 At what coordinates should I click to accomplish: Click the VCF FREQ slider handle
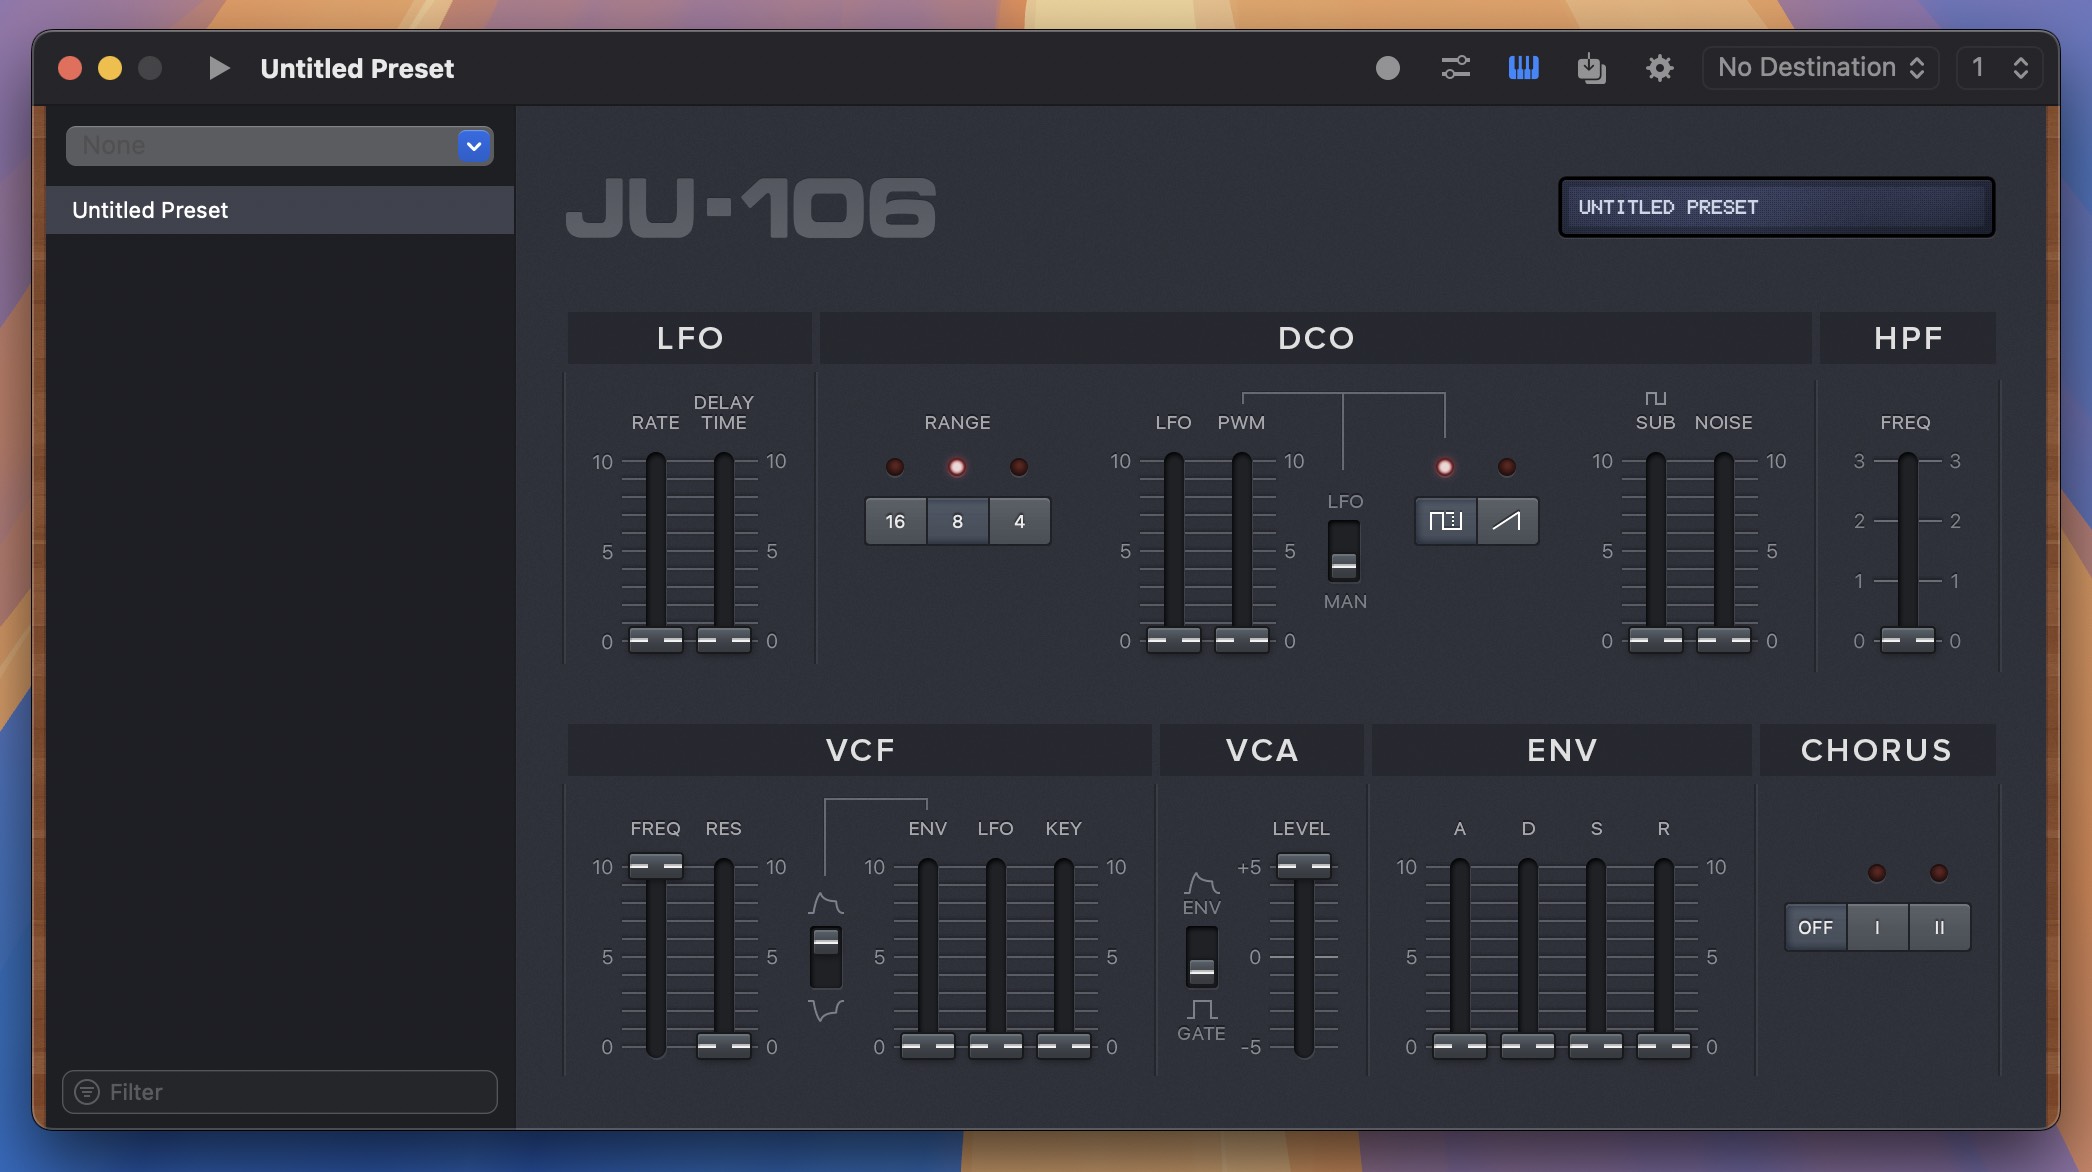655,865
